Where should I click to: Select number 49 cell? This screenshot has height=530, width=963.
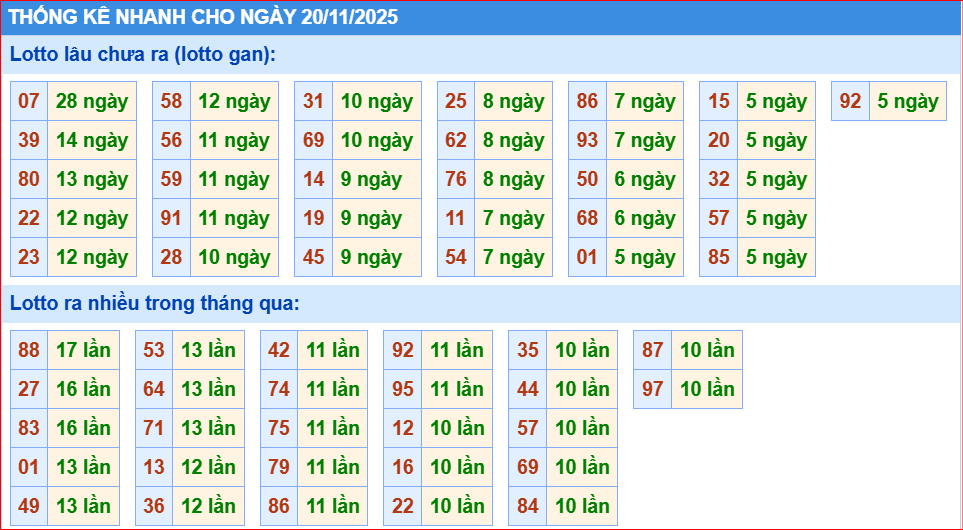[29, 506]
